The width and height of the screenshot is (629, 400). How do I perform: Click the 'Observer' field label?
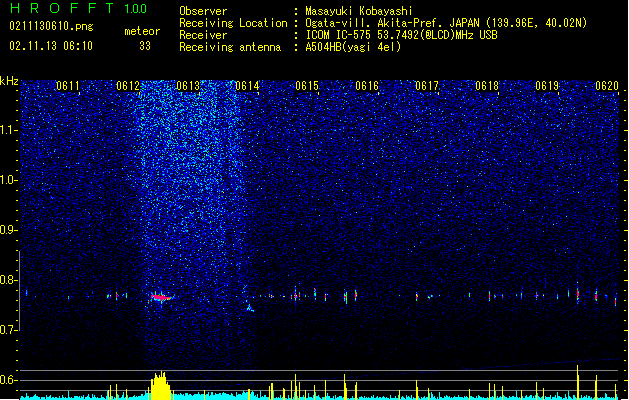[x=203, y=11]
